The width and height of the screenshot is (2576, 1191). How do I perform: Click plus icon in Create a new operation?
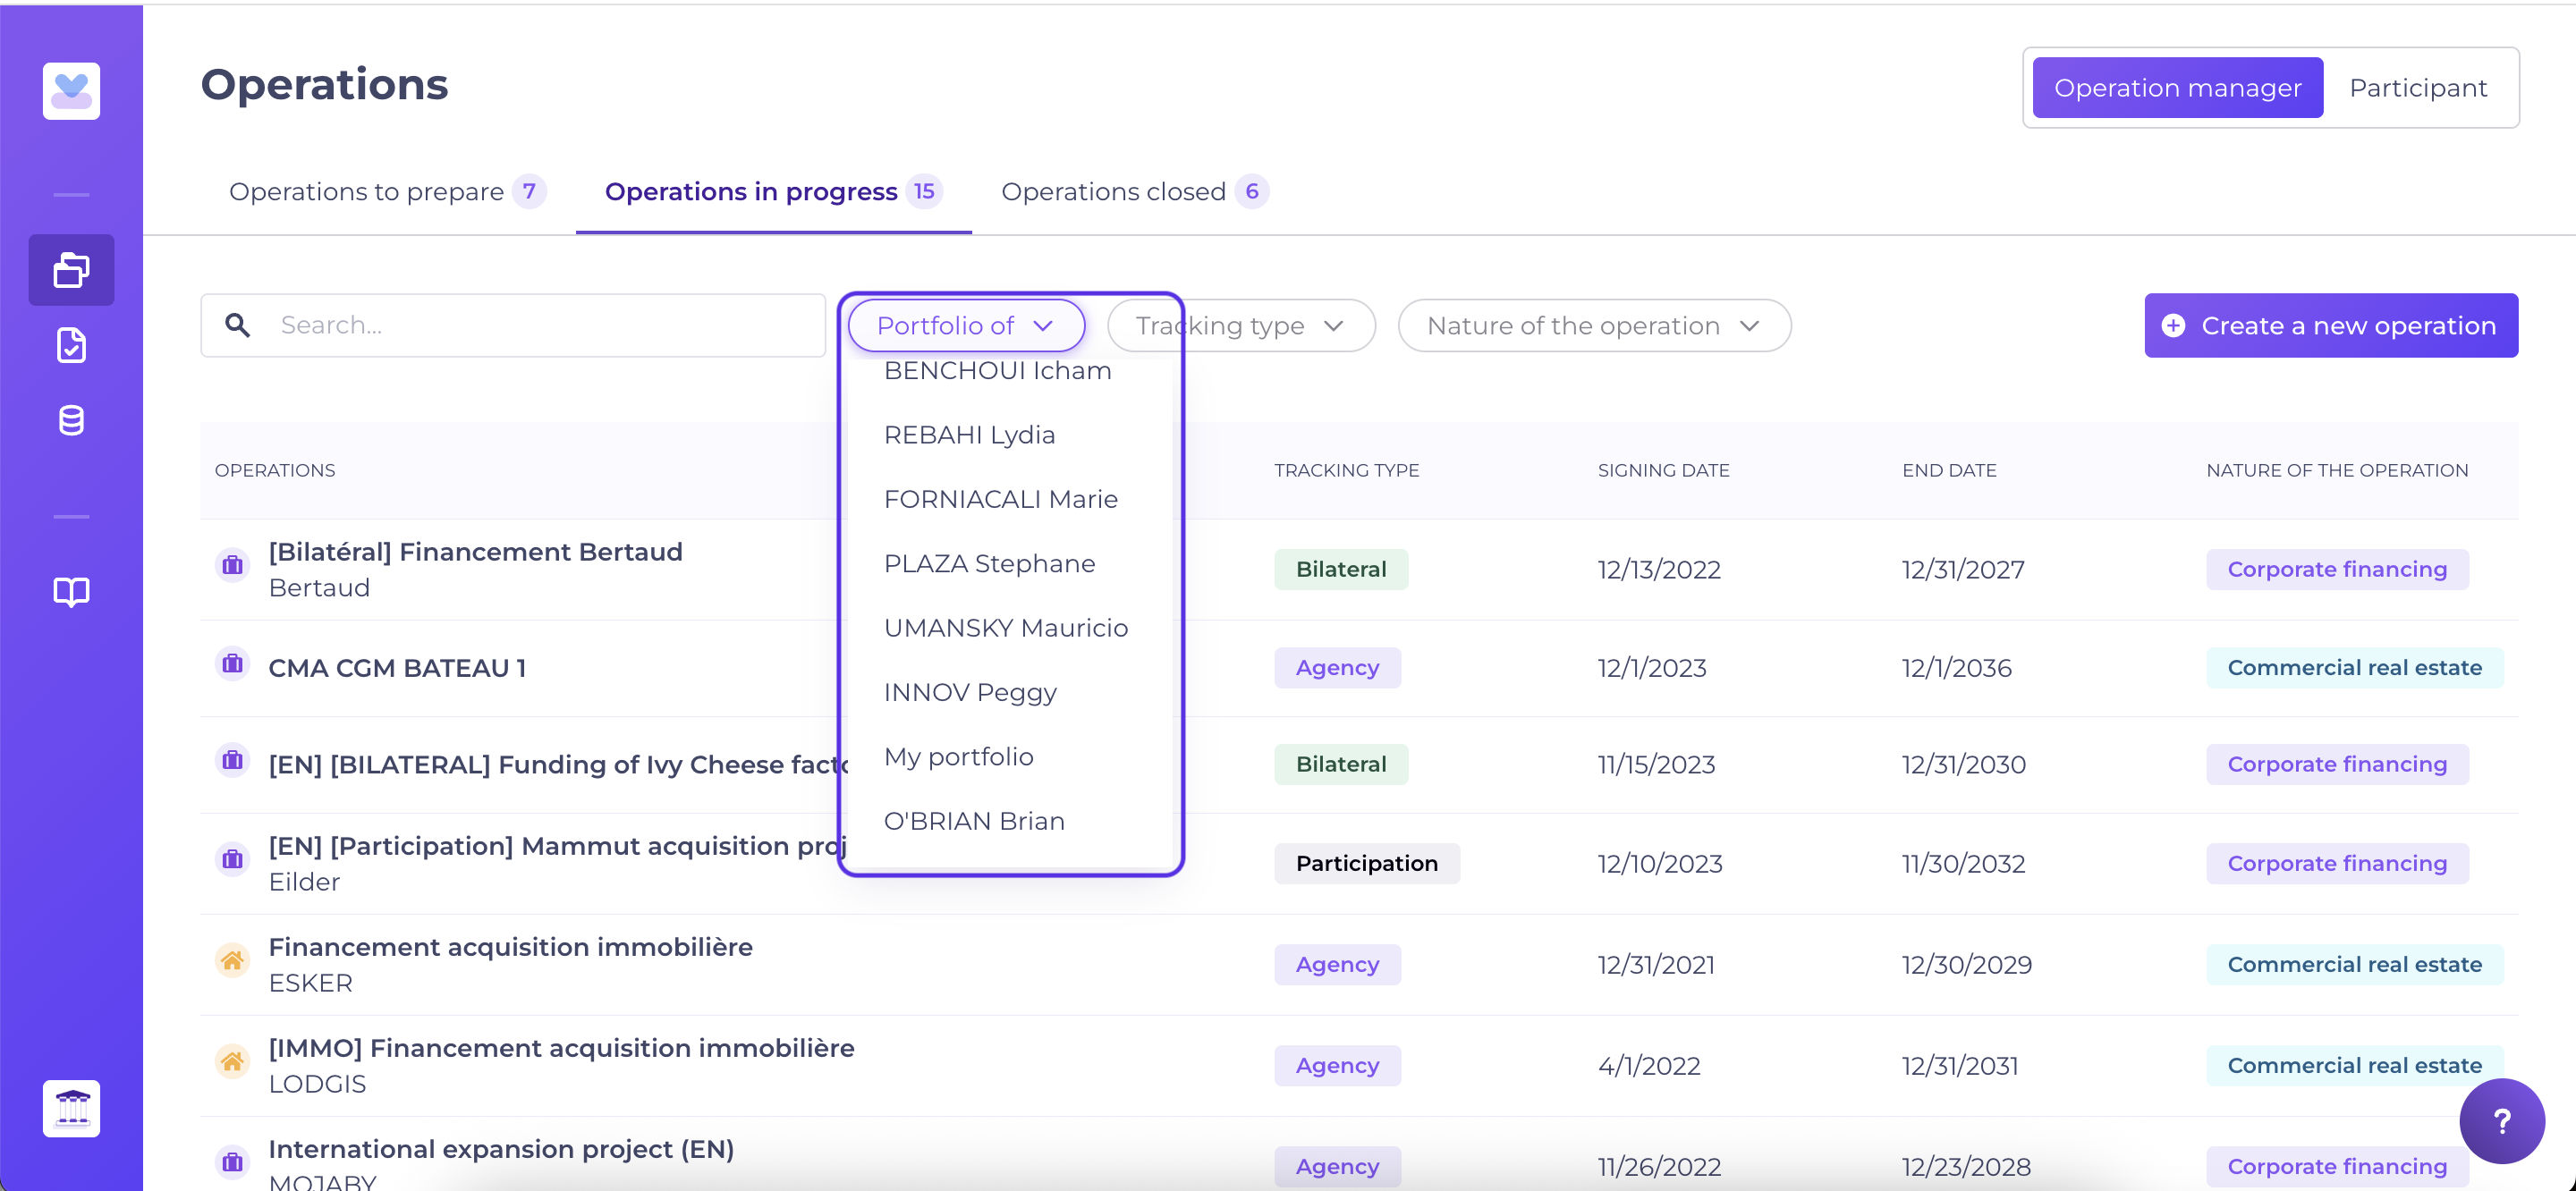(2173, 325)
